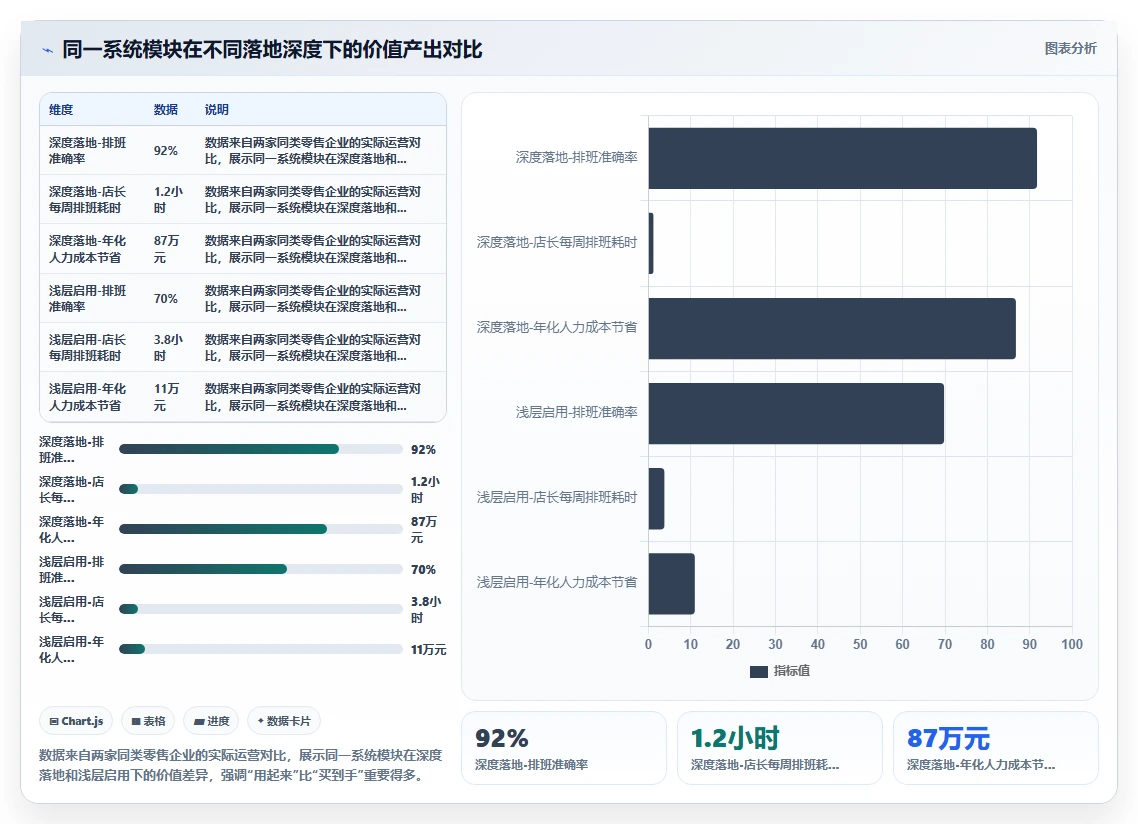Image resolution: width=1138 pixels, height=824 pixels.
Task: Click the 数据 column header
Action: [x=165, y=110]
